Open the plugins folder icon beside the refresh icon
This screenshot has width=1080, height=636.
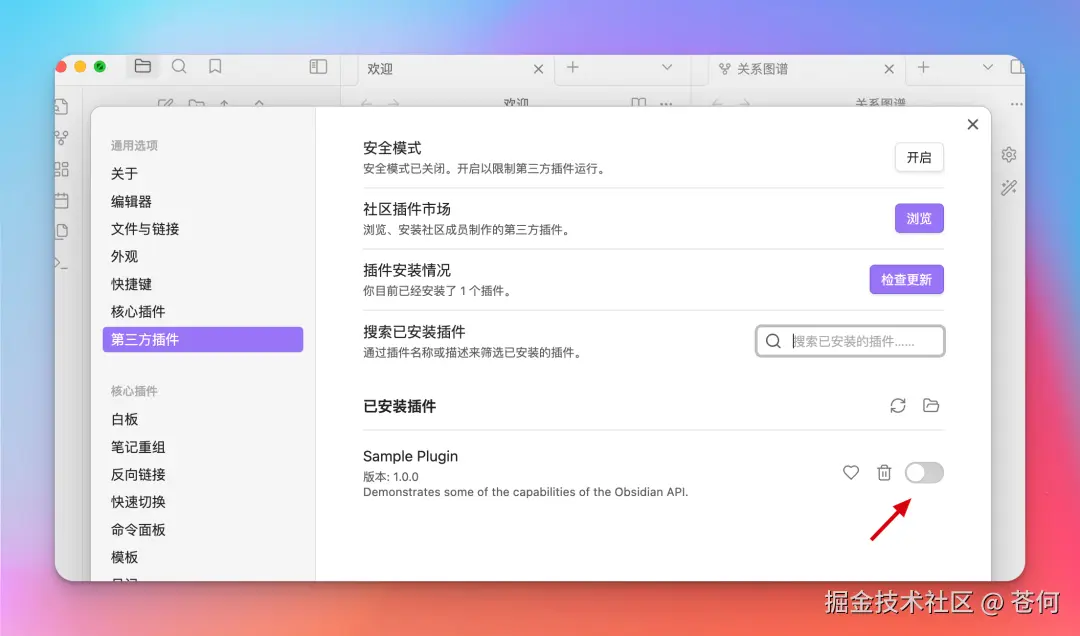click(x=931, y=405)
